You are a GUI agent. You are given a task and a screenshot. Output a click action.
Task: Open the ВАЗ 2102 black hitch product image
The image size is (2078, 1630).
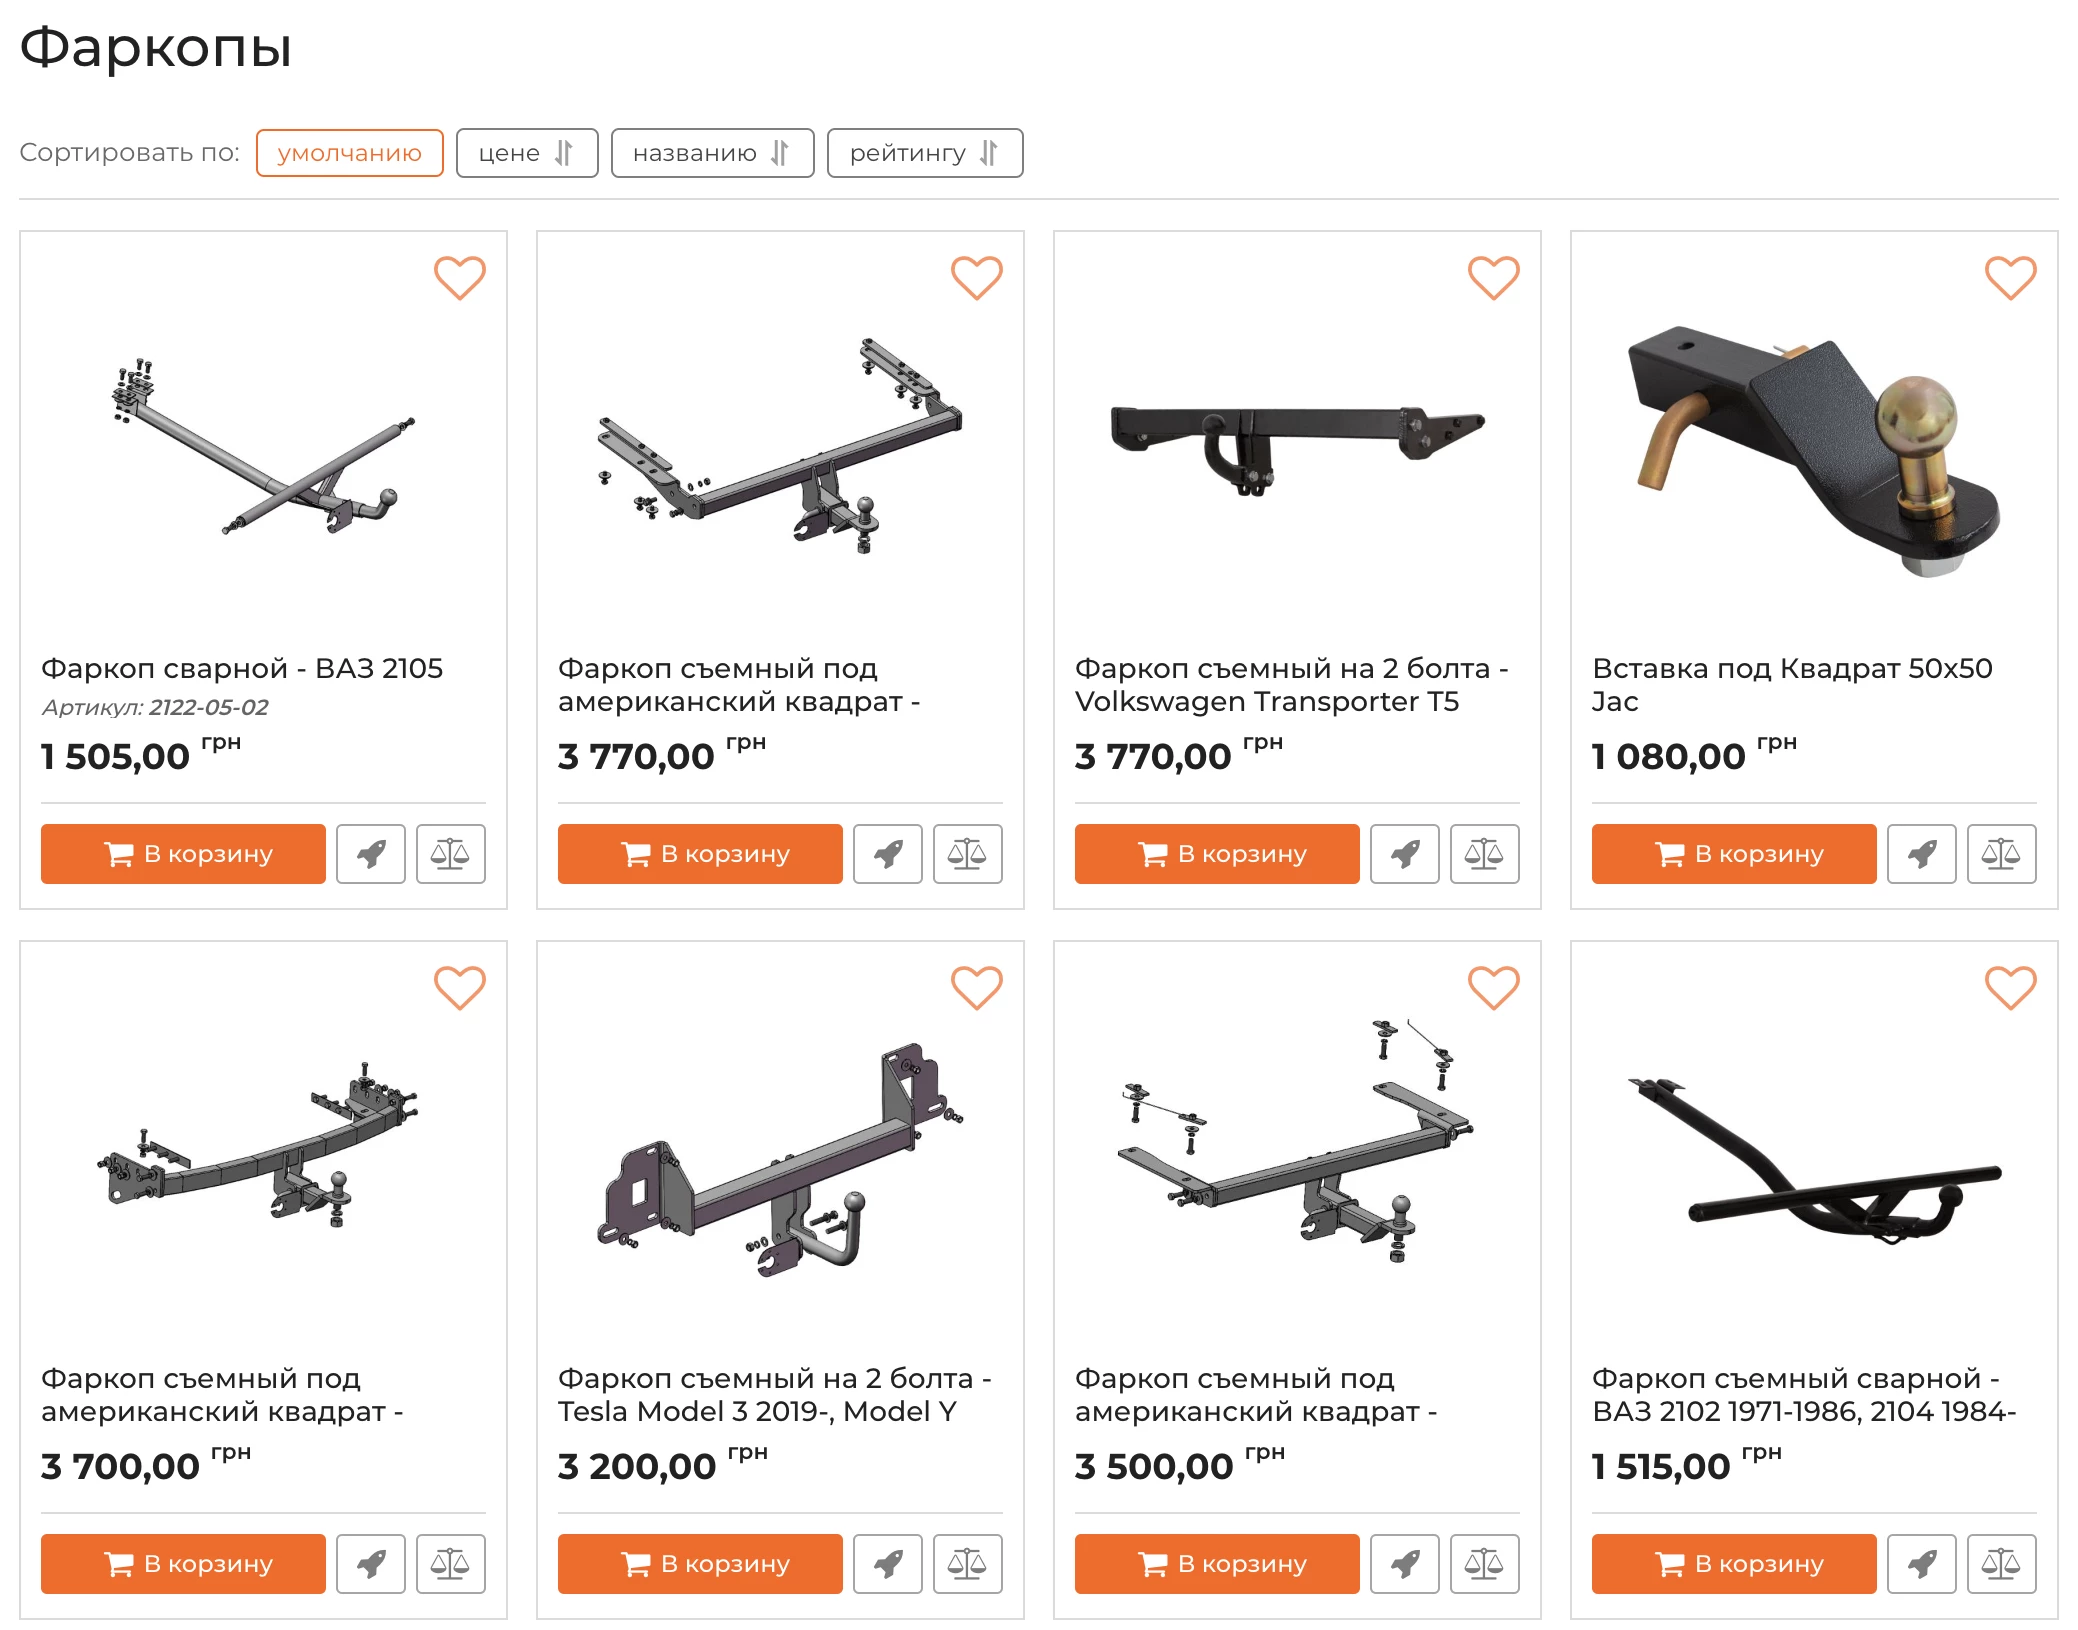[1814, 1162]
